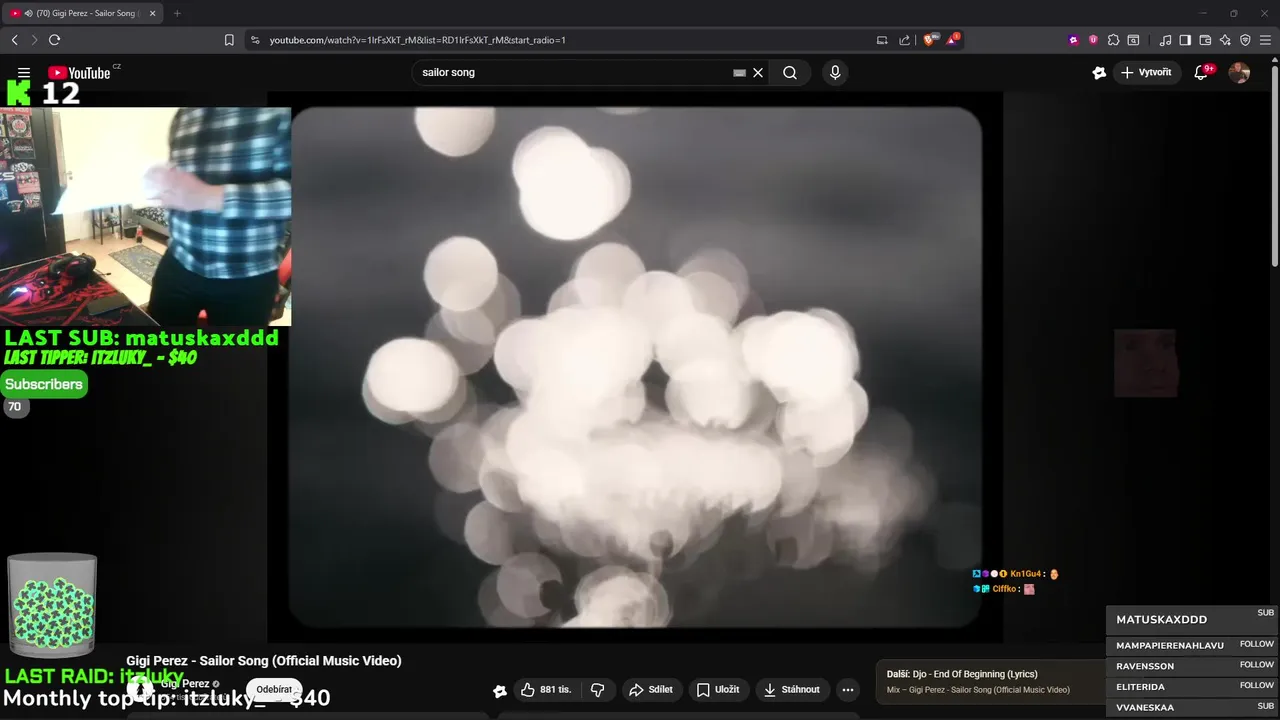Share this page from address bar
The image size is (1280, 720).
[904, 40]
